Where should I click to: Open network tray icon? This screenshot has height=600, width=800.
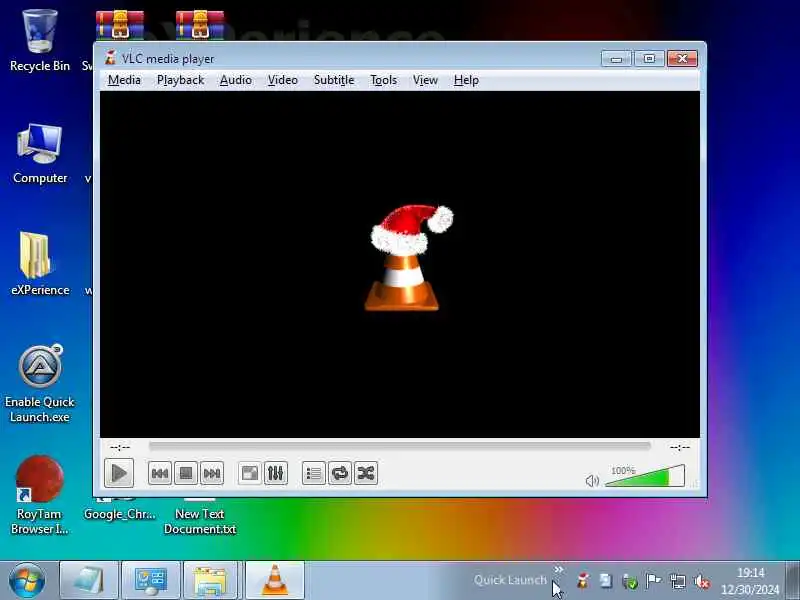tap(678, 581)
